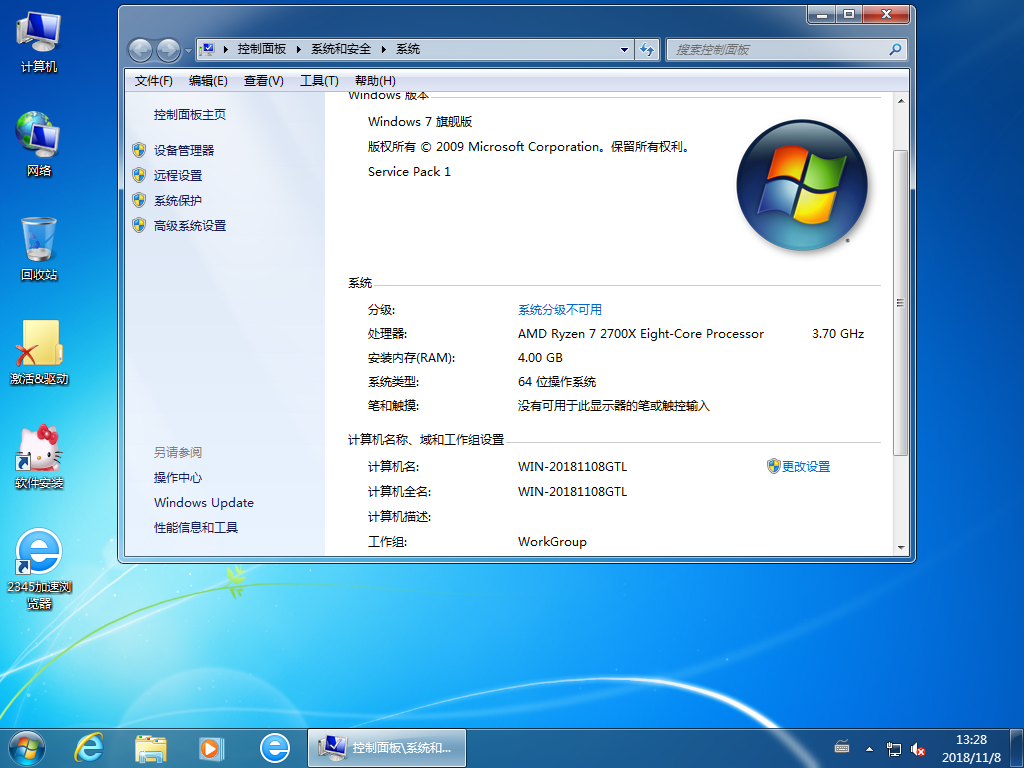Toggle Show Desktop at taskbar's right edge
The height and width of the screenshot is (768, 1024).
tap(1019, 747)
